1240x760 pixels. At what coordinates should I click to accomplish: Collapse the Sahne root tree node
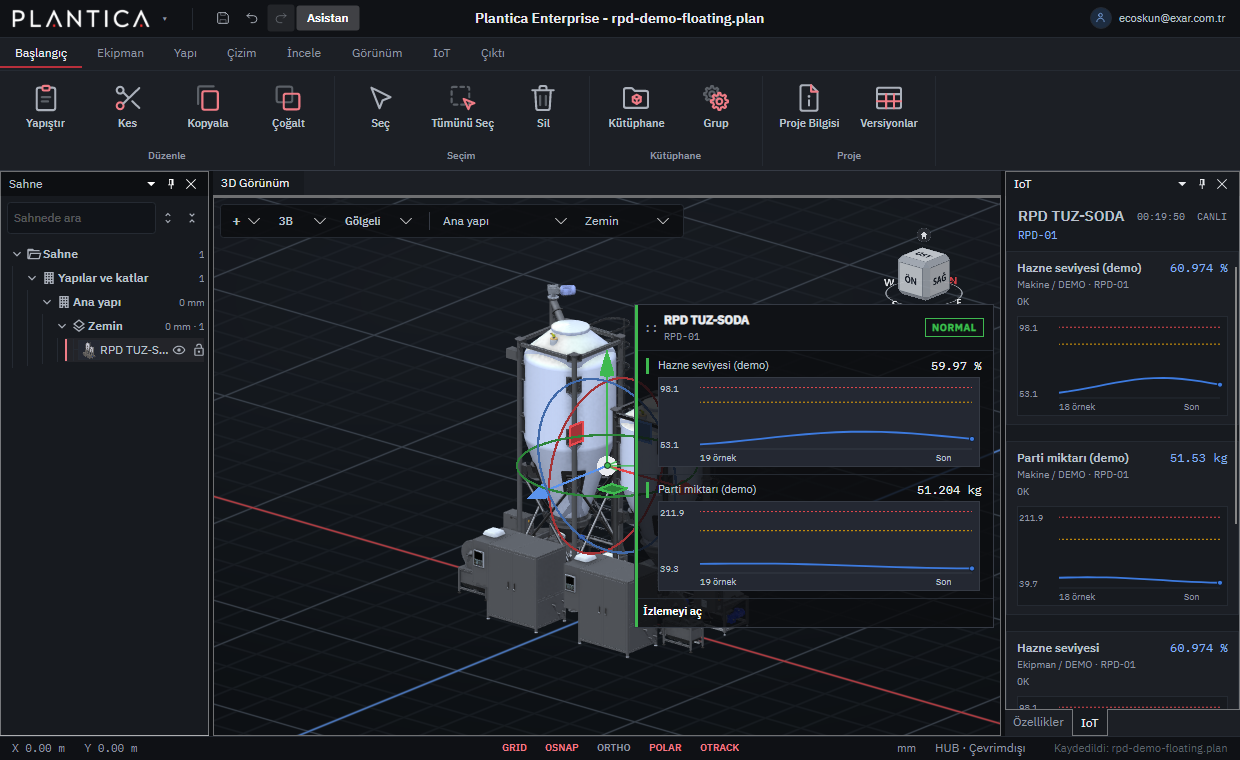(17, 254)
